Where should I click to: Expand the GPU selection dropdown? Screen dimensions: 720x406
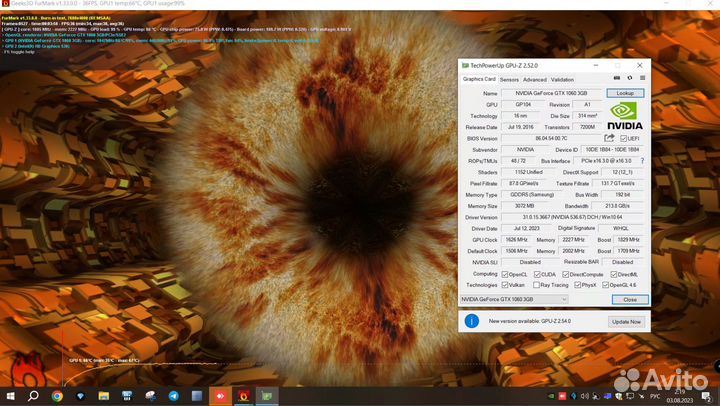click(514, 299)
